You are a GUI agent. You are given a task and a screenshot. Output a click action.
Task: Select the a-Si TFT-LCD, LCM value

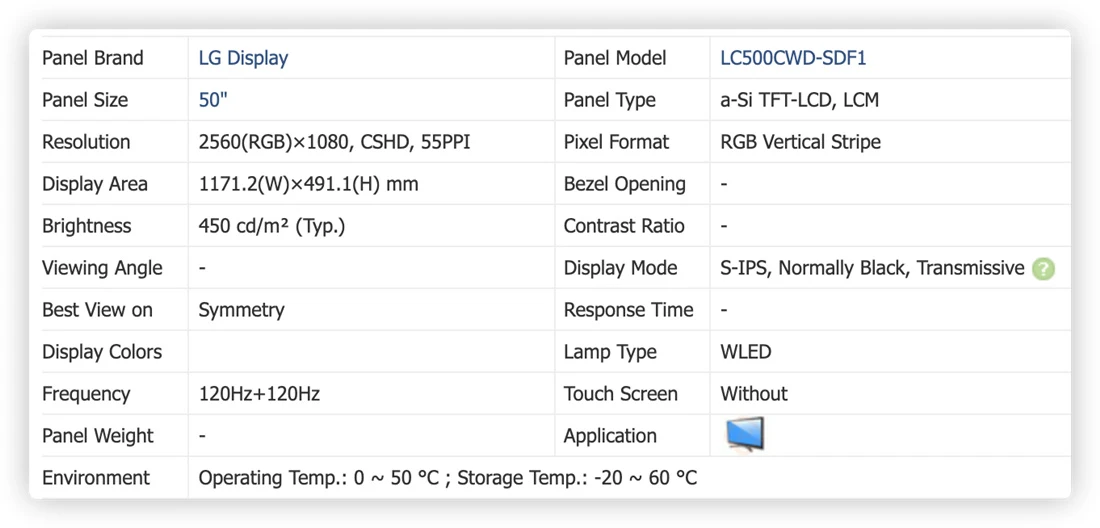coord(800,100)
